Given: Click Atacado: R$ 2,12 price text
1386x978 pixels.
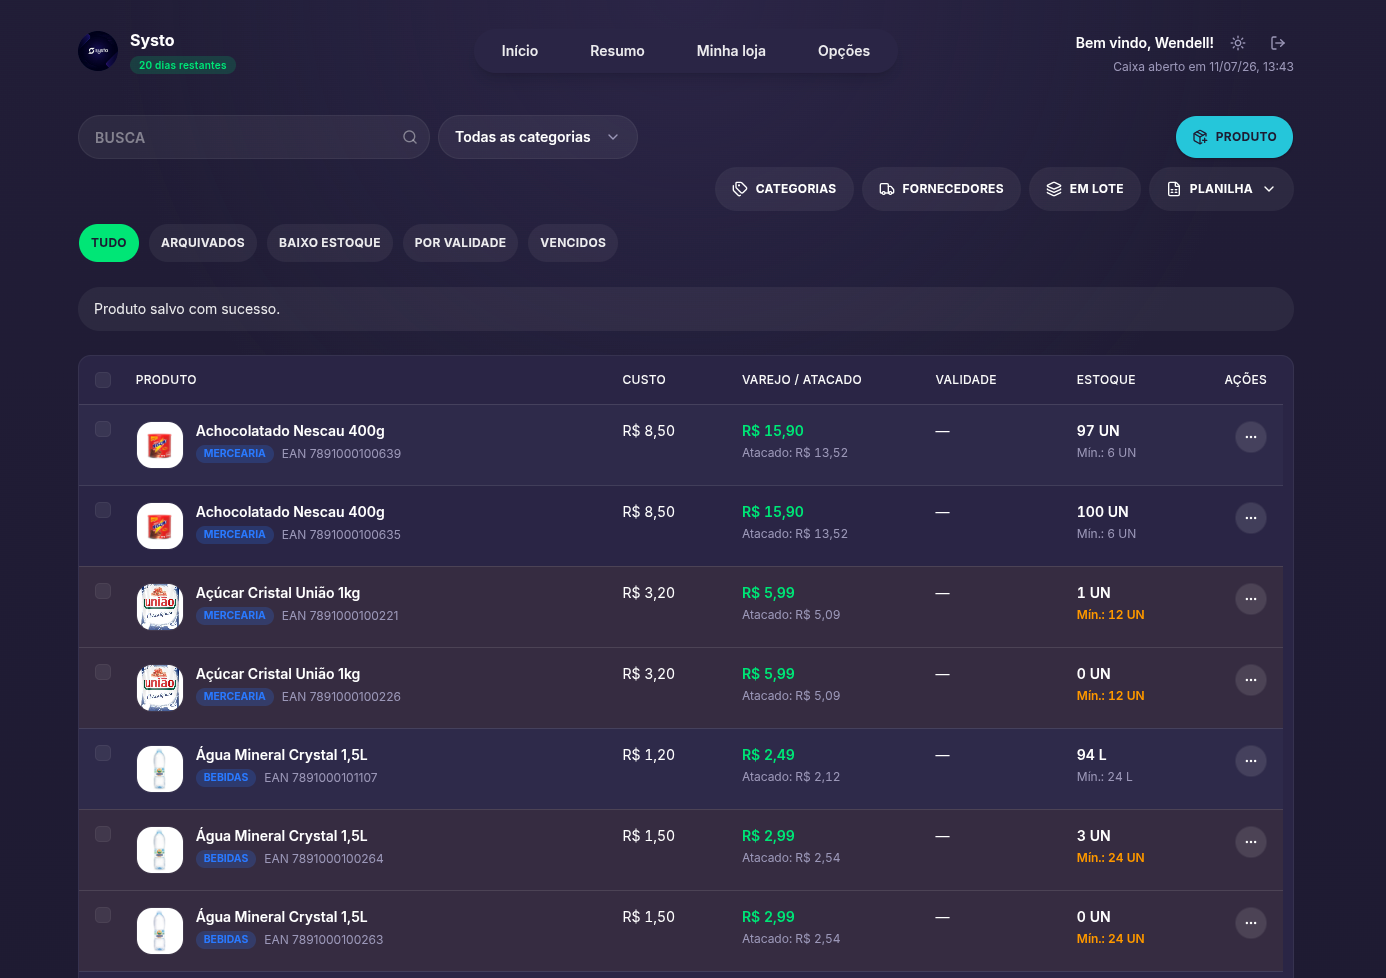Looking at the screenshot, I should pos(791,777).
